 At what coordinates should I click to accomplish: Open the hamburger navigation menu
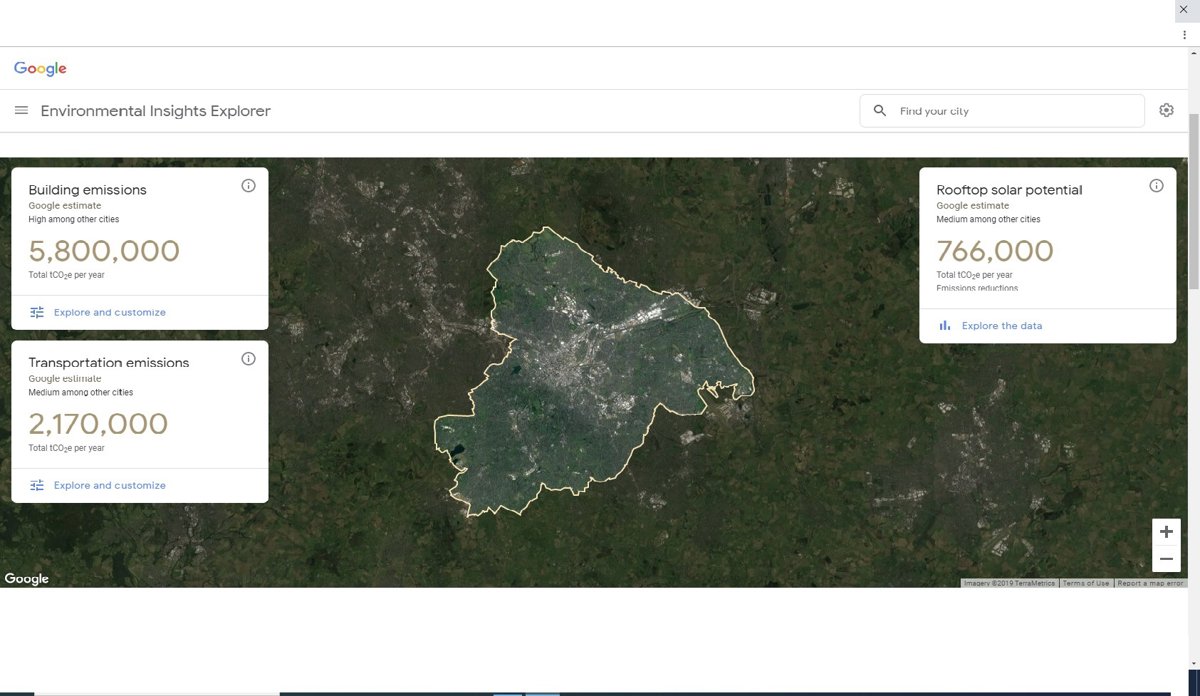point(21,111)
